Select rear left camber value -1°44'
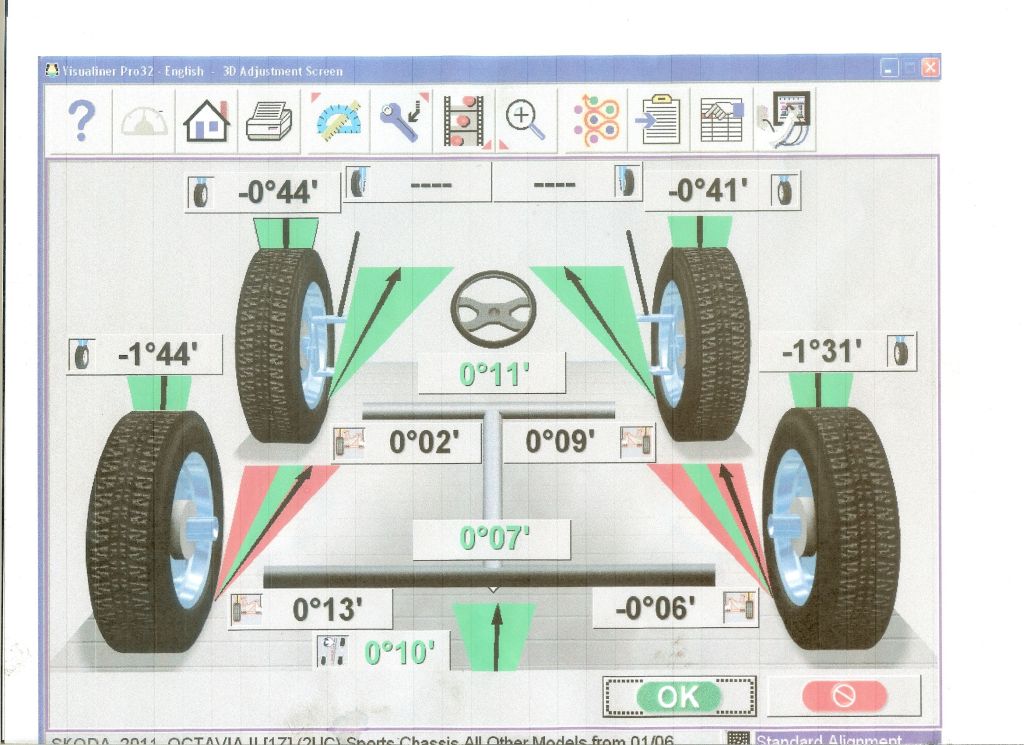The height and width of the screenshot is (745, 1024). click(x=158, y=355)
